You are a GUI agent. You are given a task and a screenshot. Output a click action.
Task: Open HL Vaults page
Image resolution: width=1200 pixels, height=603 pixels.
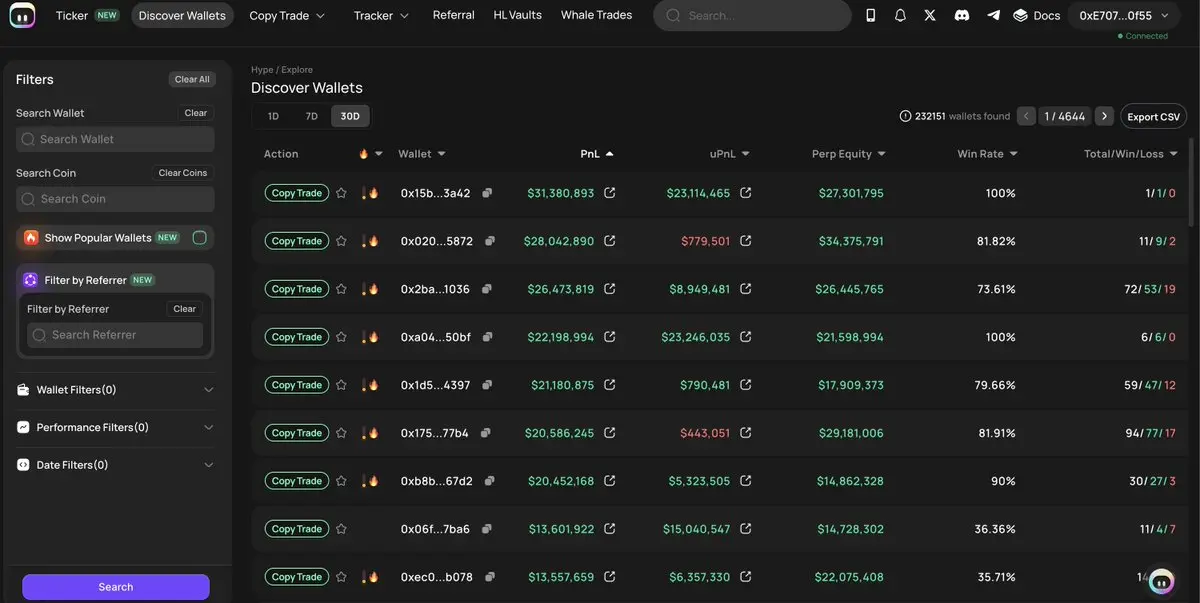click(x=518, y=16)
